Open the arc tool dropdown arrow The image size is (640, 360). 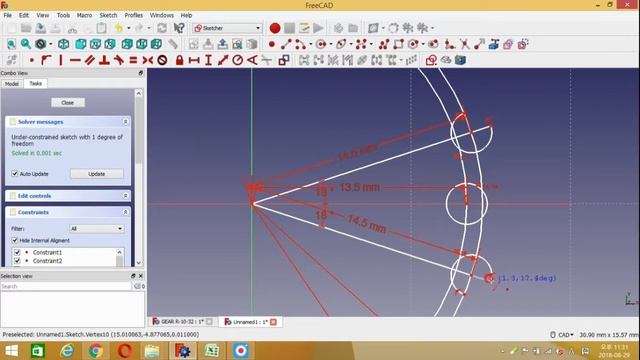[311, 44]
